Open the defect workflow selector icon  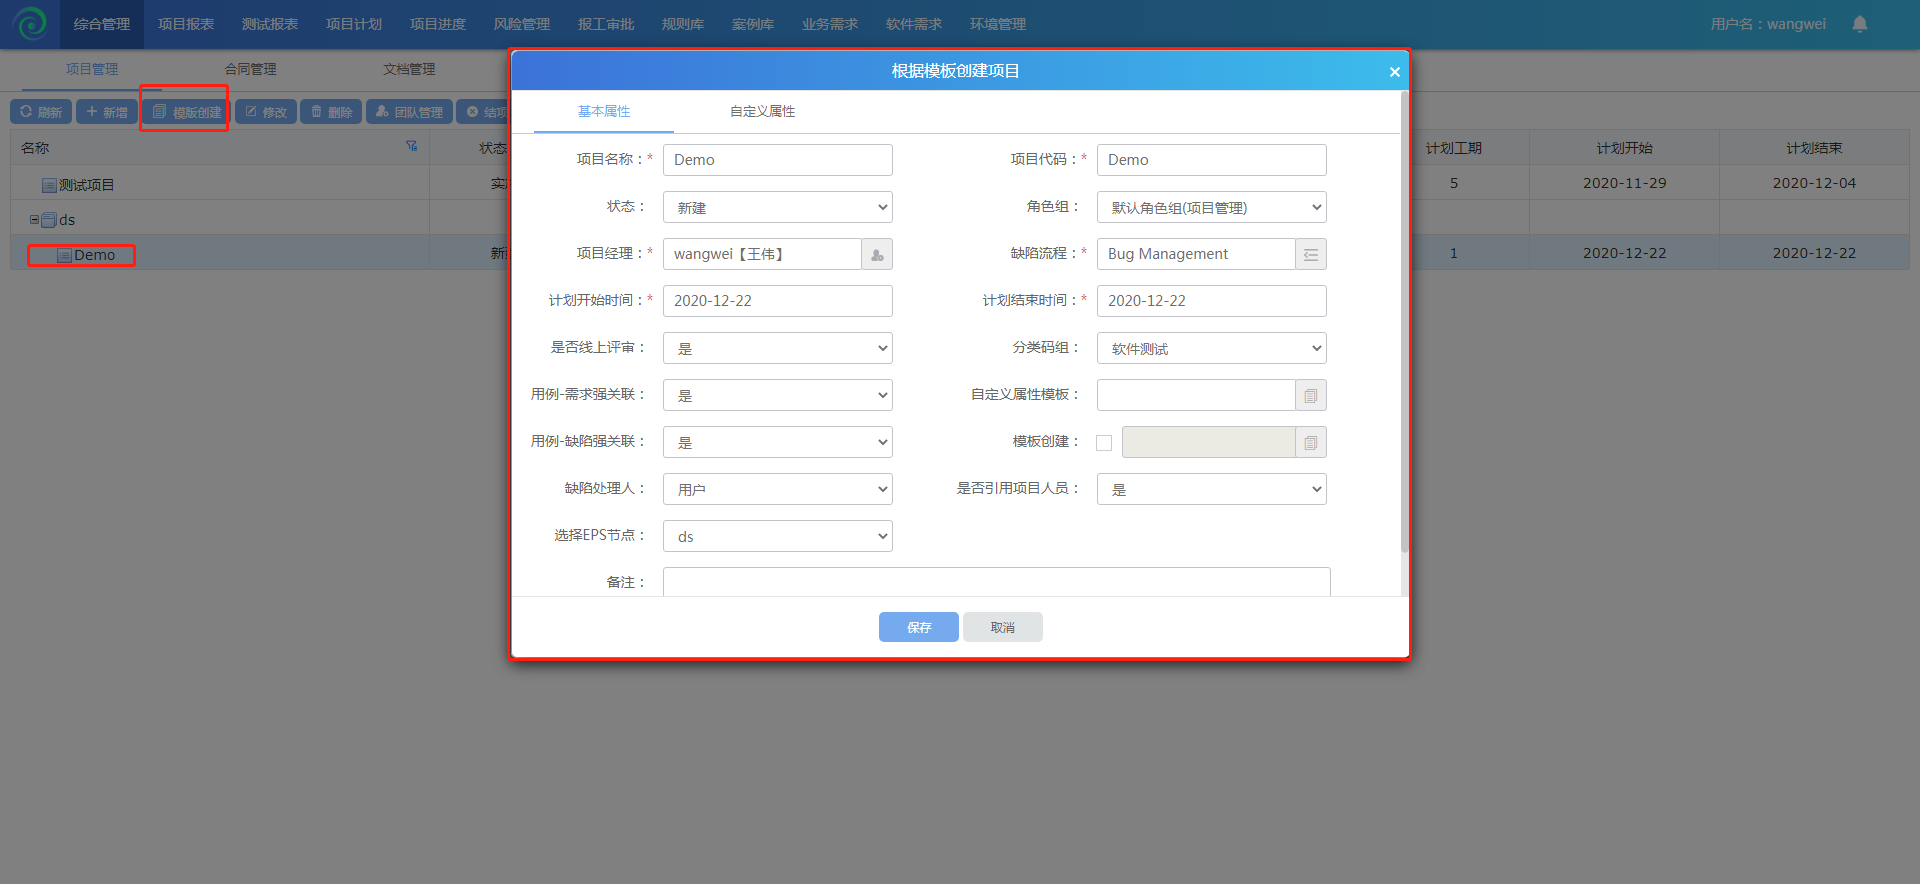click(x=1310, y=255)
